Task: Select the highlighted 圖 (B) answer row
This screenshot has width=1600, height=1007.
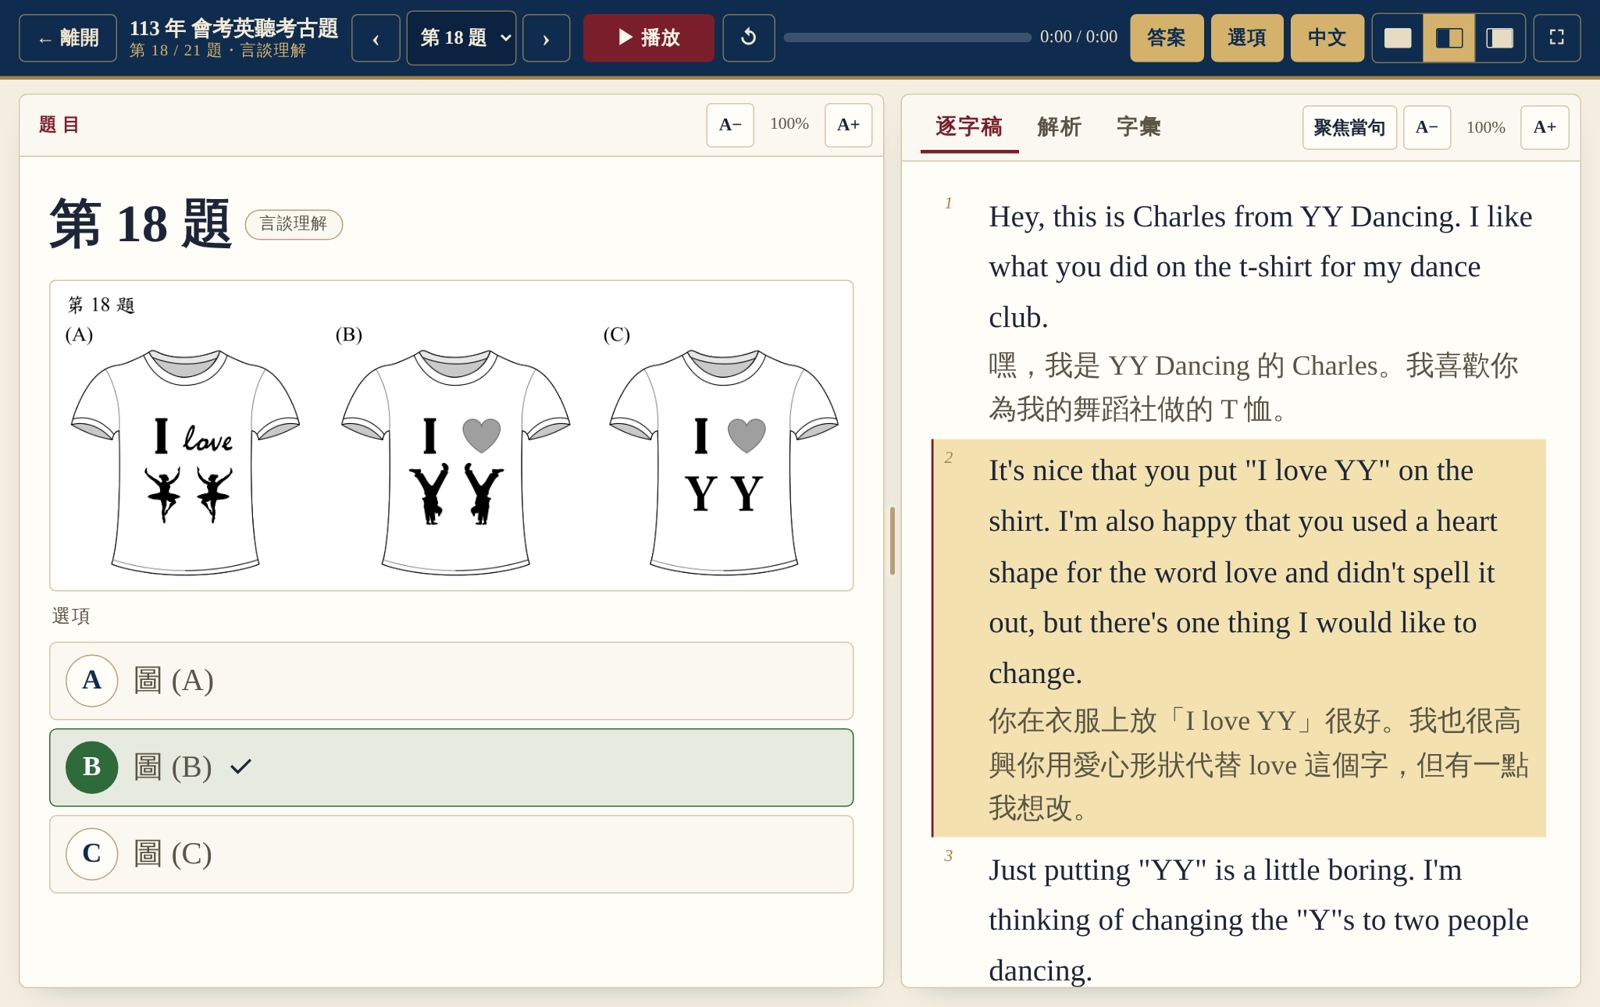Action: tap(451, 767)
